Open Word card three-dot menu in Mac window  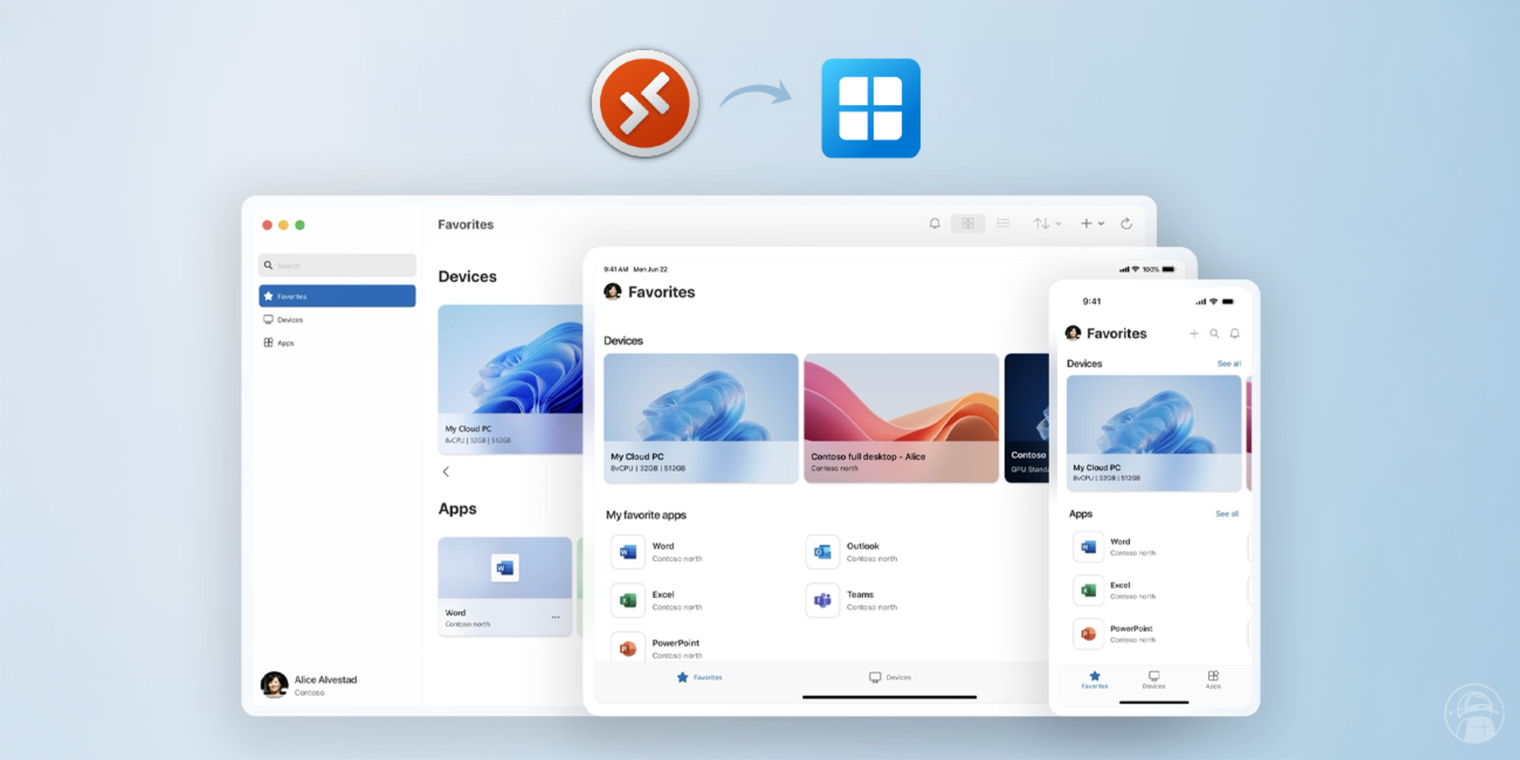(556, 617)
